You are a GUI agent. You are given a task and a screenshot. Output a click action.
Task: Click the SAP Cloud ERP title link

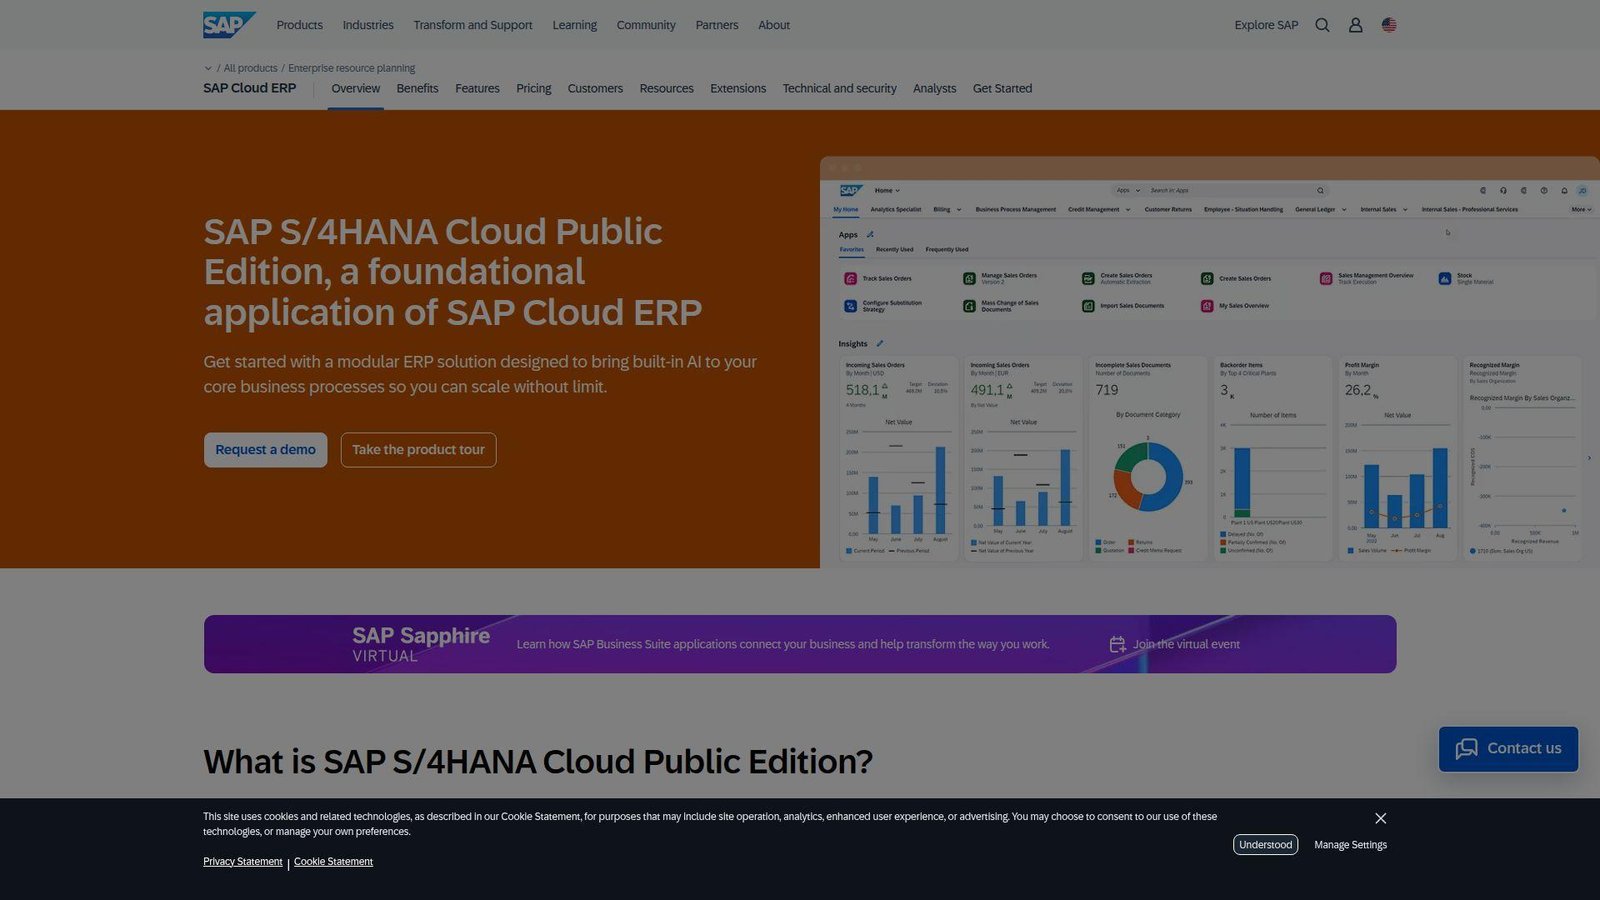click(x=250, y=88)
